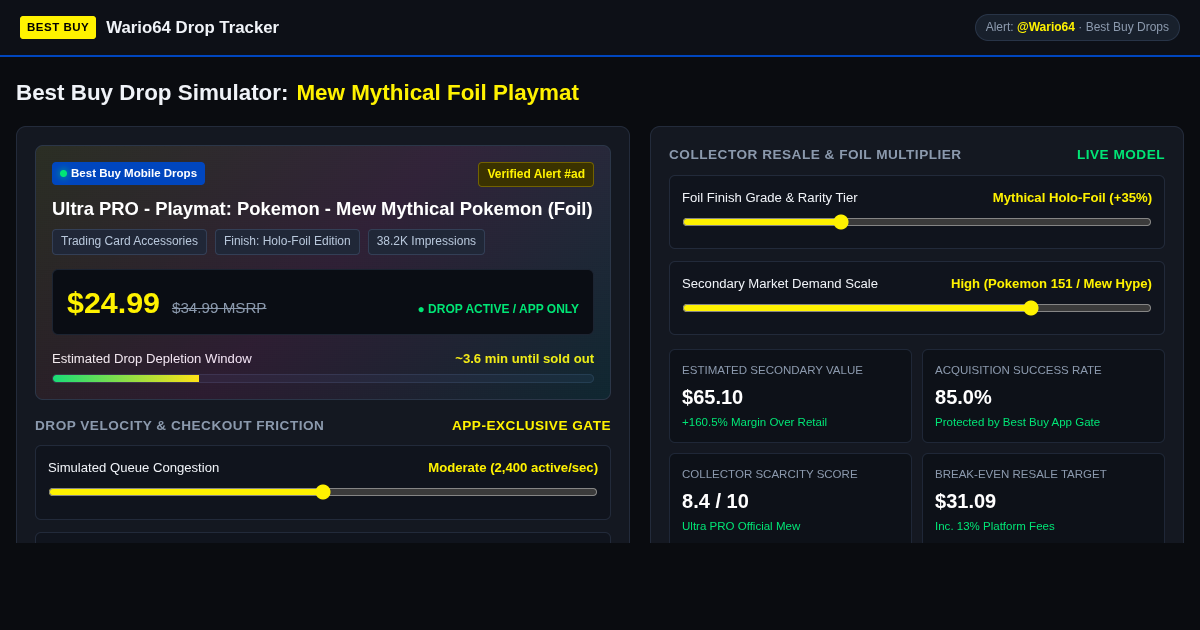Click the Estimated Secondary Value $65.10
Viewport: 1200px width, 630px height.
tap(712, 397)
